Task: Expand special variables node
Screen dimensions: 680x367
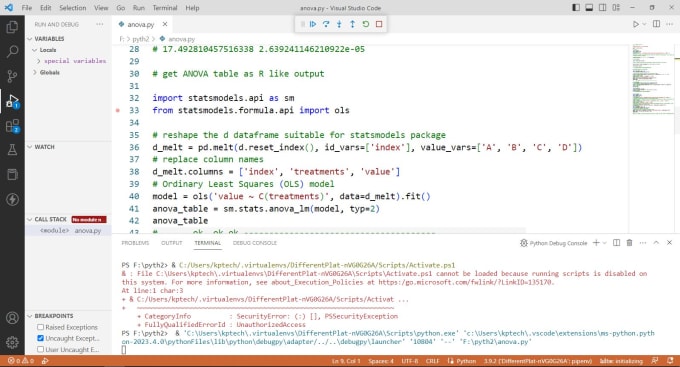Action: (39, 61)
